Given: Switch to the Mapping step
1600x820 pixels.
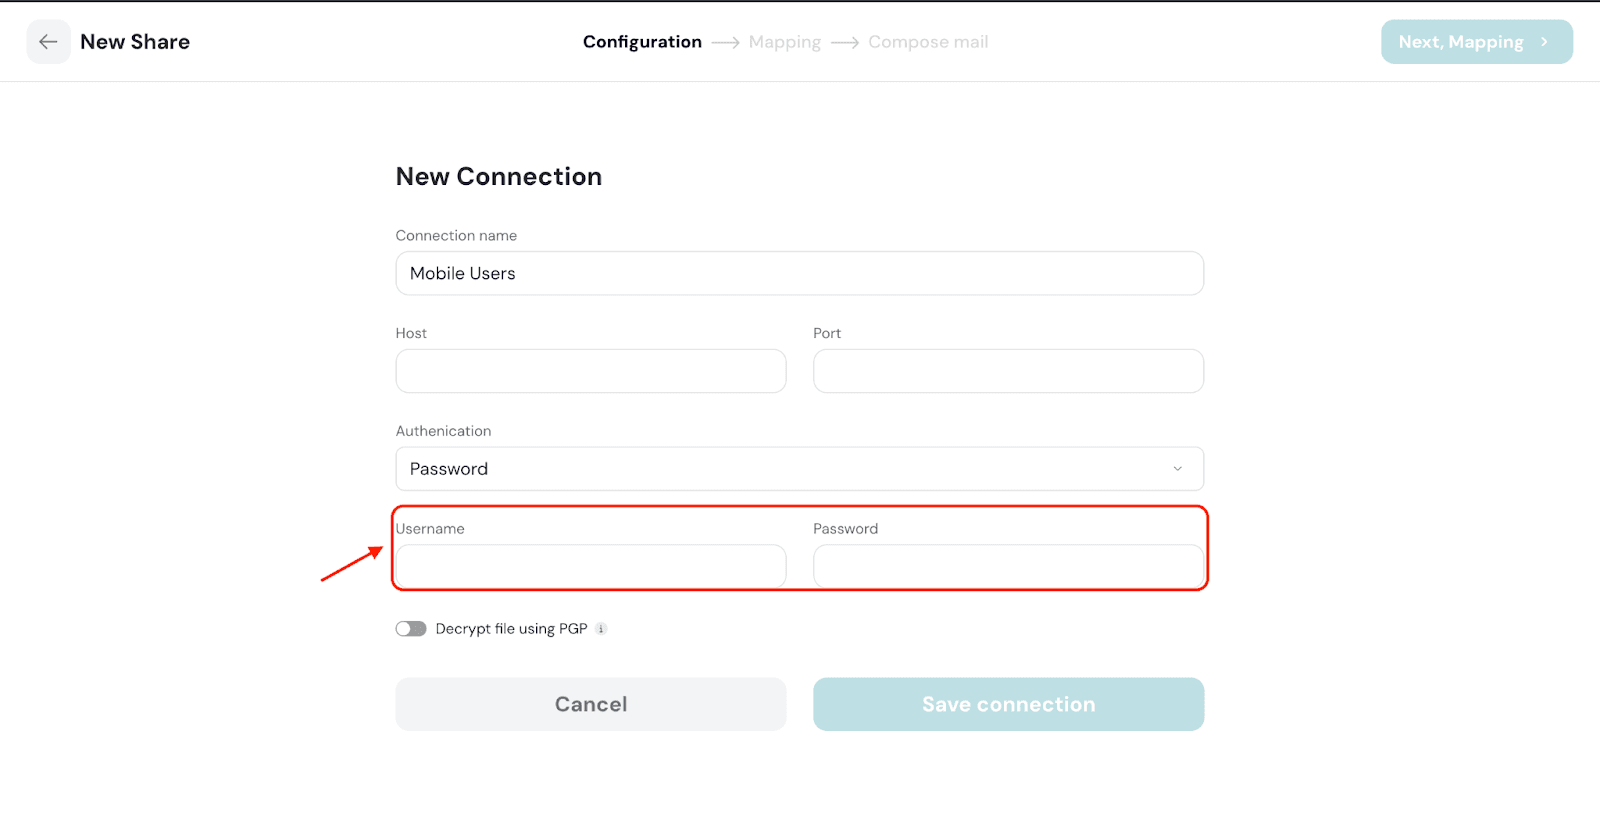Looking at the screenshot, I should [x=784, y=42].
